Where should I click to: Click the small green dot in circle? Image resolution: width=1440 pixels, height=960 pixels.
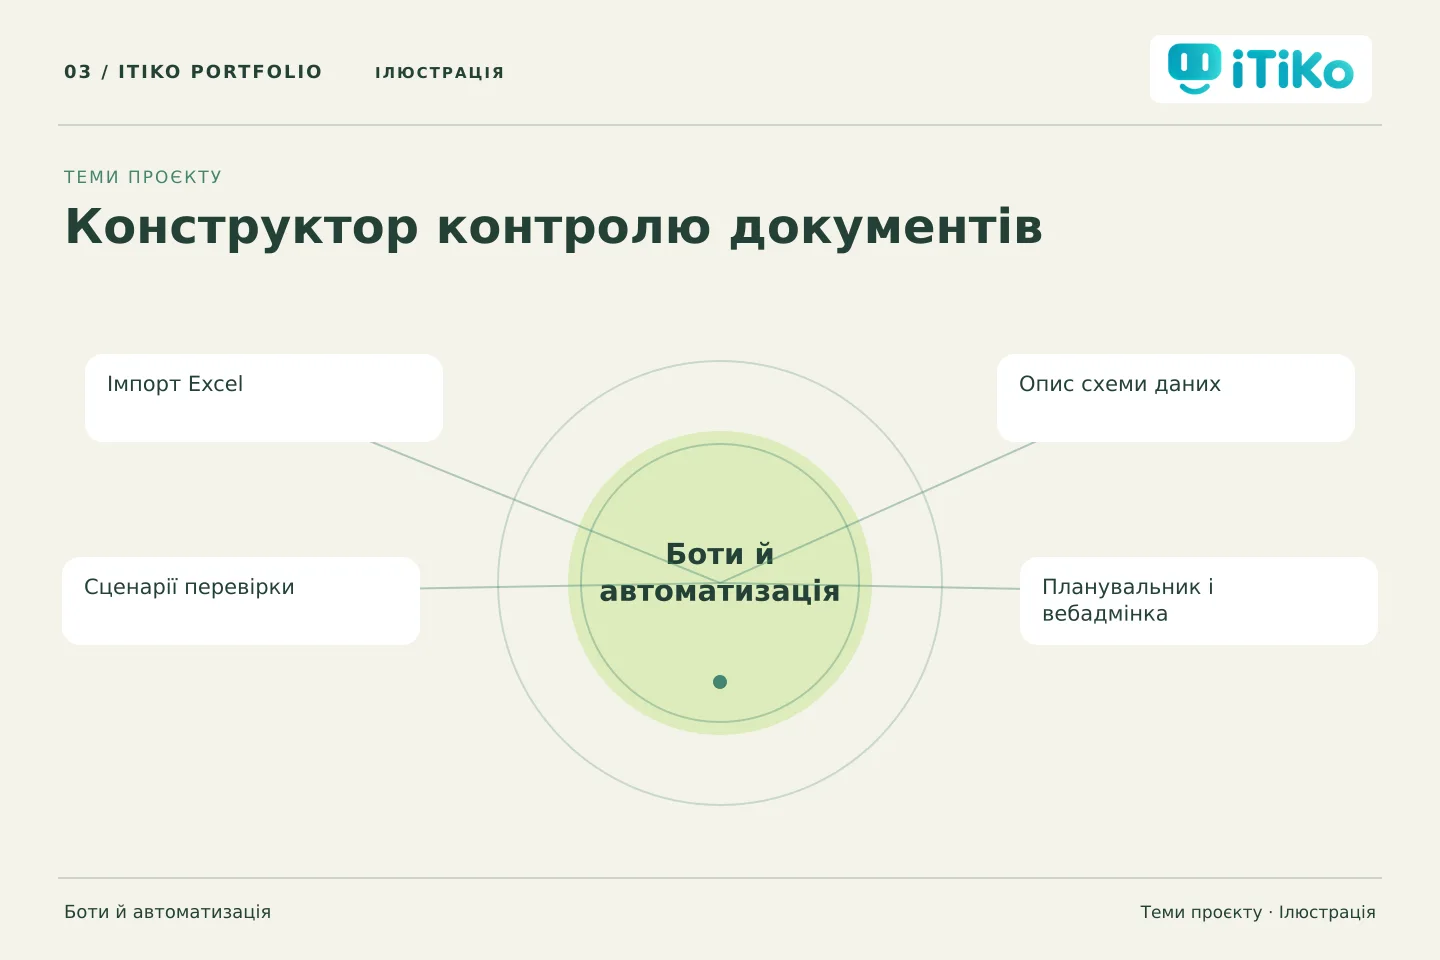point(720,682)
